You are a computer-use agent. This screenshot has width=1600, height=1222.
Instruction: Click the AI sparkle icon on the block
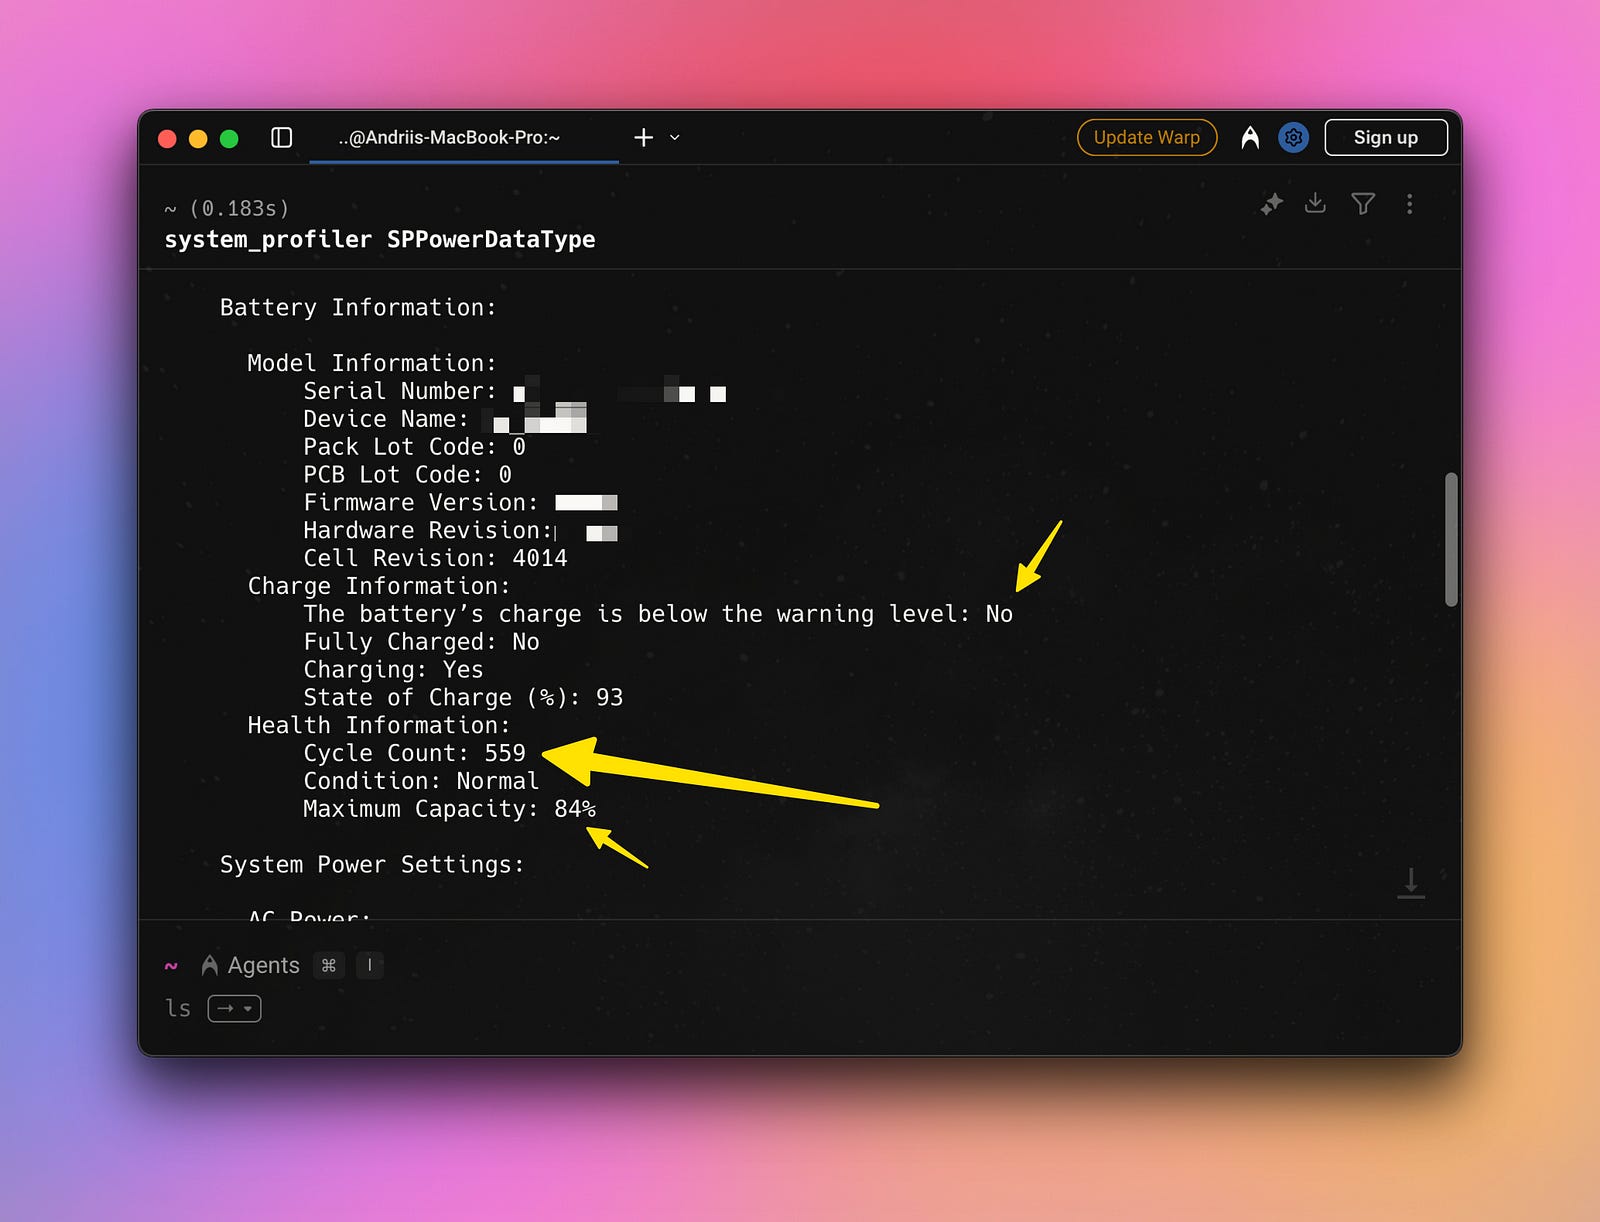[1271, 204]
